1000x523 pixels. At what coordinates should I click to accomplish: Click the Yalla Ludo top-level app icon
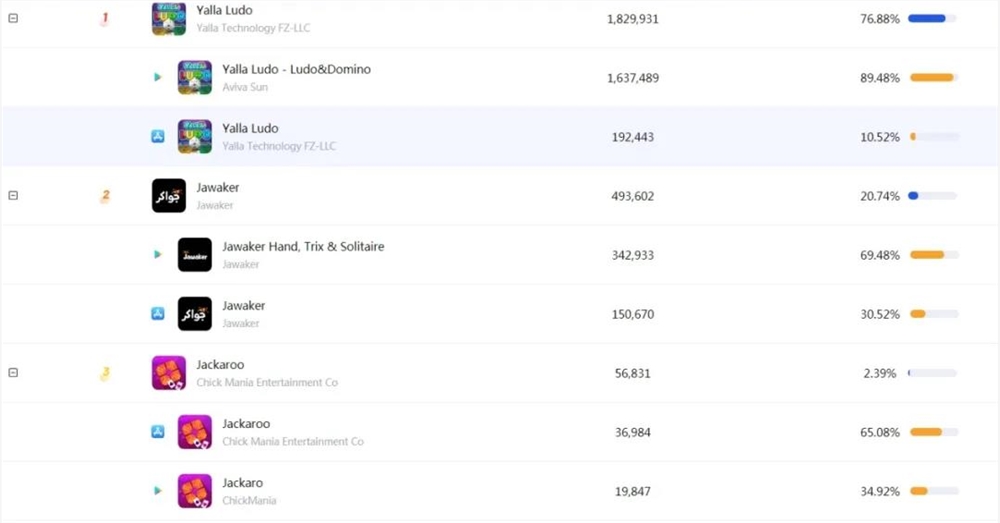[169, 18]
